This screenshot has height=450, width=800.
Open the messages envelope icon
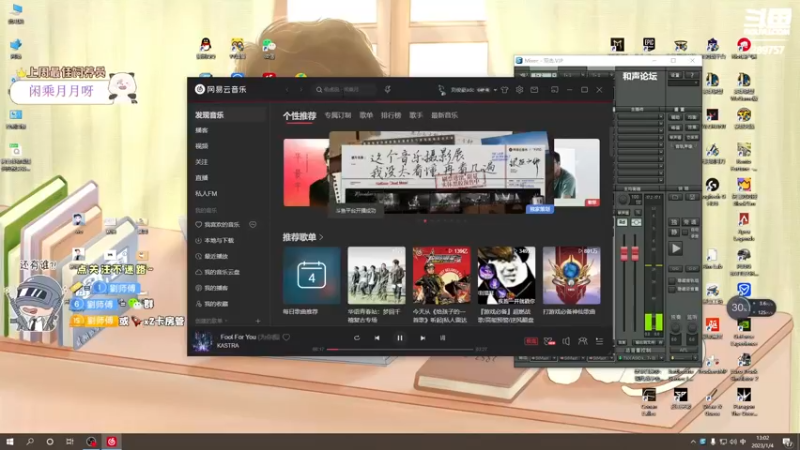(534, 90)
